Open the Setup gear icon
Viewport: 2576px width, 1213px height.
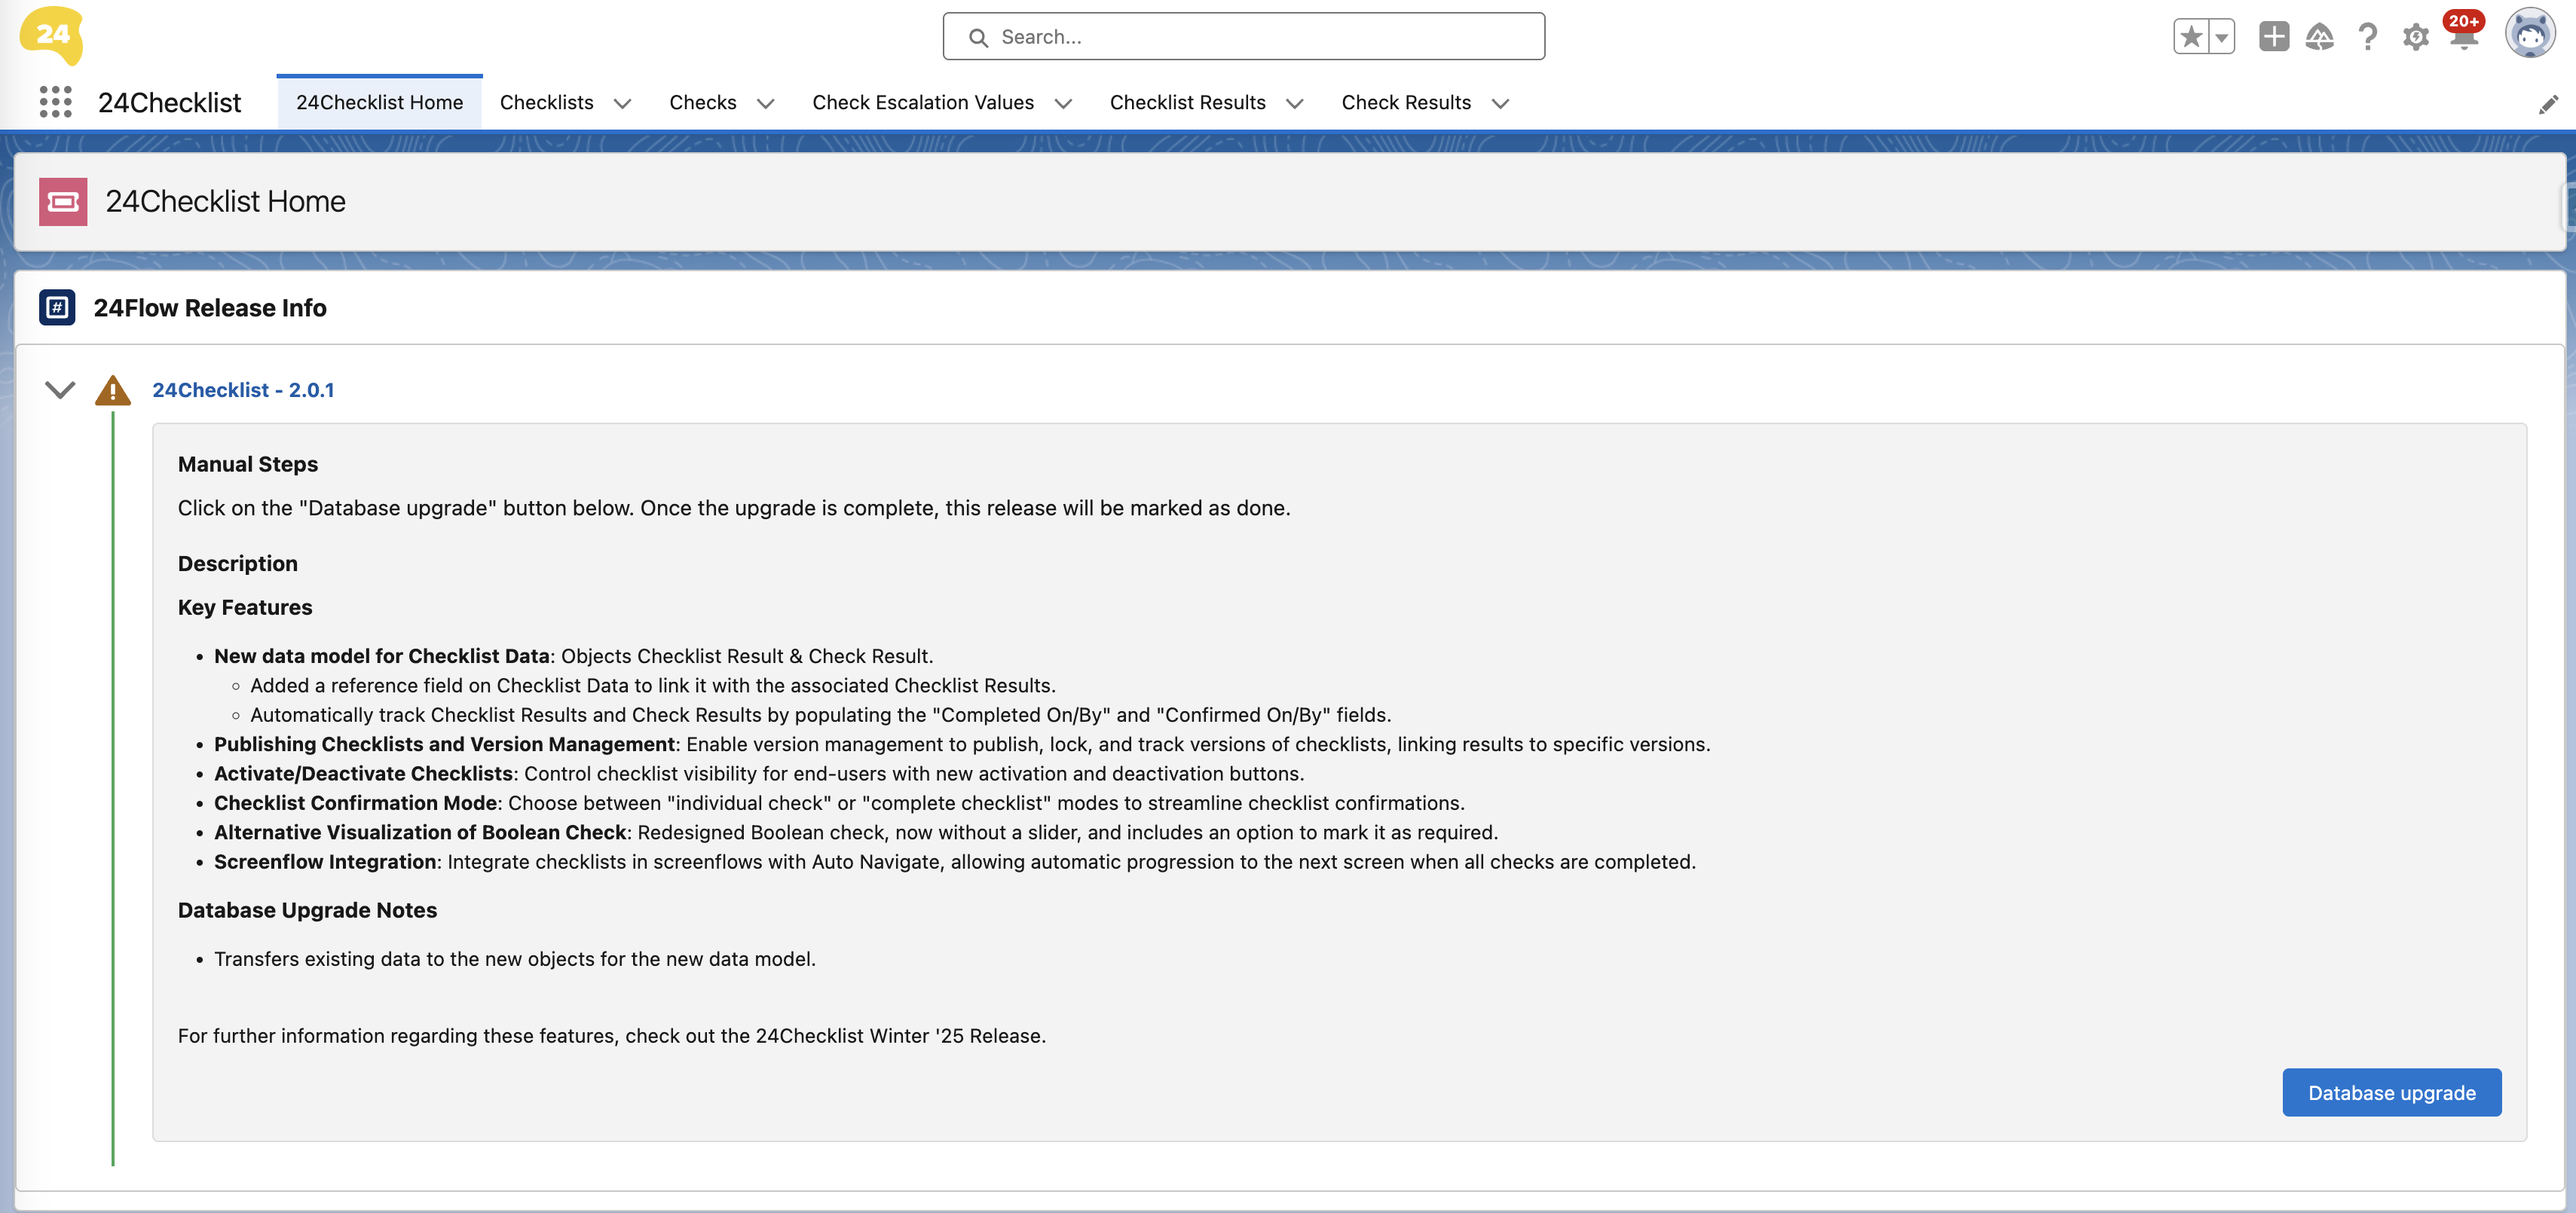tap(2415, 37)
